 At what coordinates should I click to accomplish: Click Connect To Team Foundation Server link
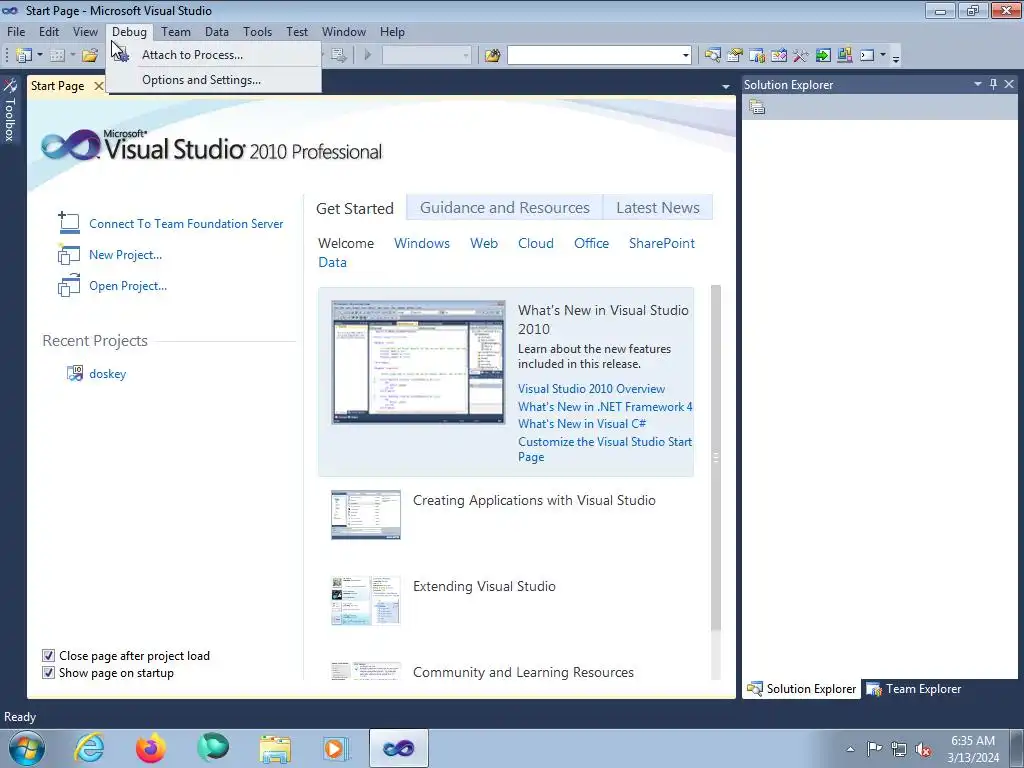tap(186, 223)
